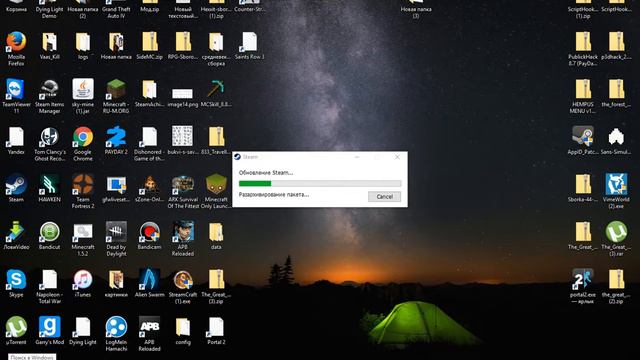The height and width of the screenshot is (360, 640).
Task: Select the PublickHack 8.7 folder
Action: point(582,42)
